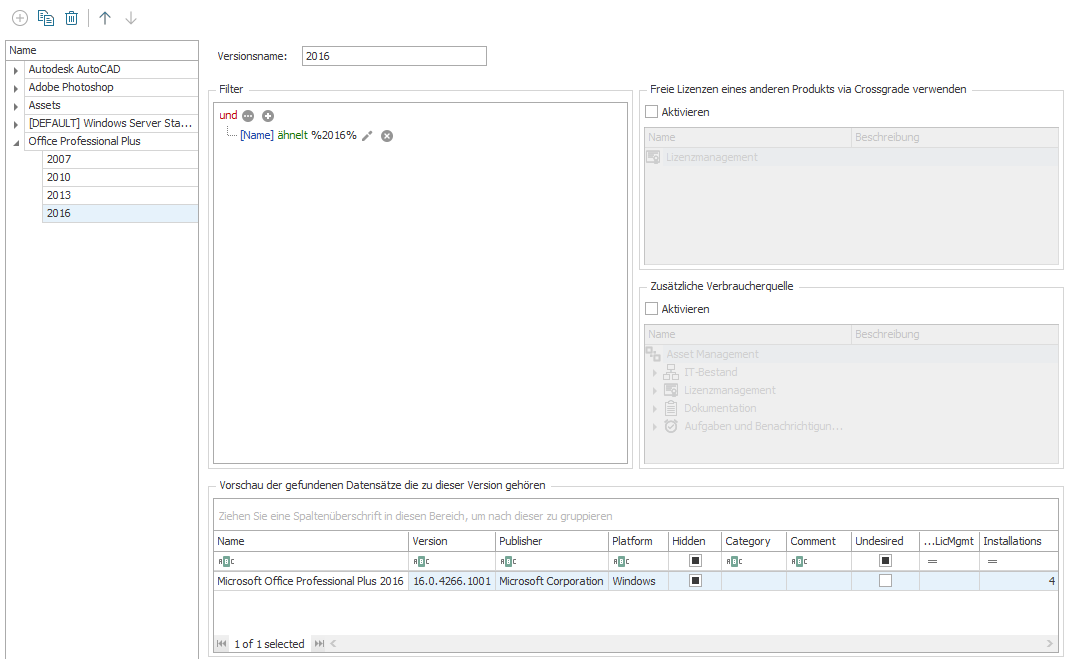Go to first record in preview pager
The image size is (1066, 659).
click(x=222, y=643)
